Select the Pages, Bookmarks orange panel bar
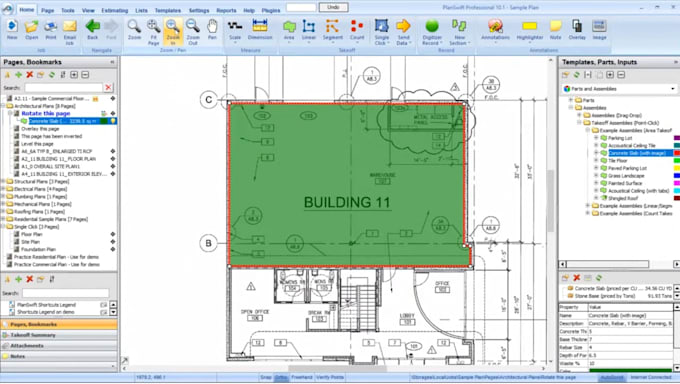 59,324
